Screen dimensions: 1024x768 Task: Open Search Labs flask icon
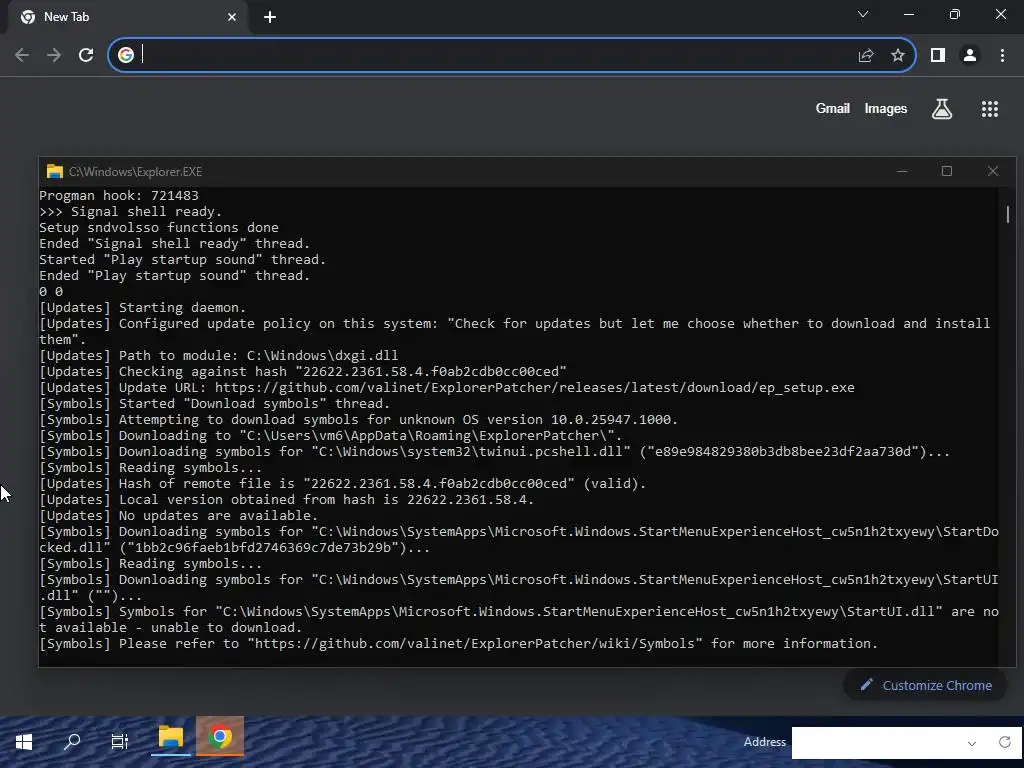[942, 109]
